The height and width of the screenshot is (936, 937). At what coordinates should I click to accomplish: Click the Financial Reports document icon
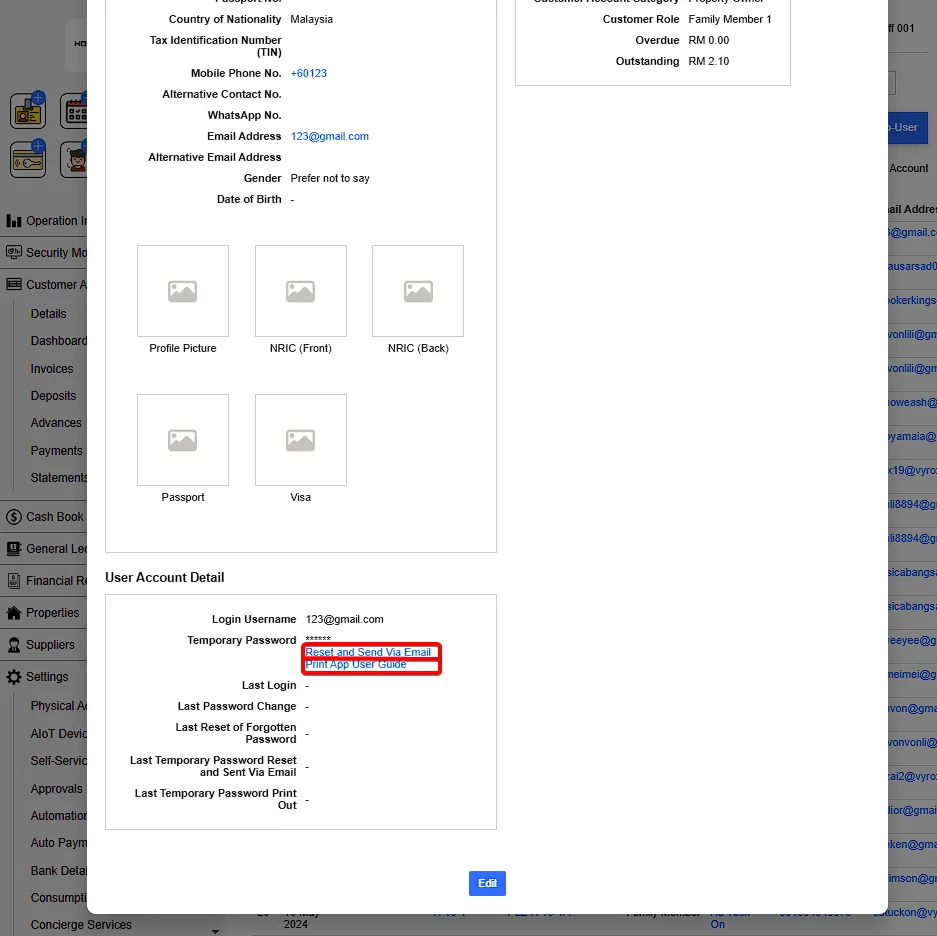[x=14, y=581]
